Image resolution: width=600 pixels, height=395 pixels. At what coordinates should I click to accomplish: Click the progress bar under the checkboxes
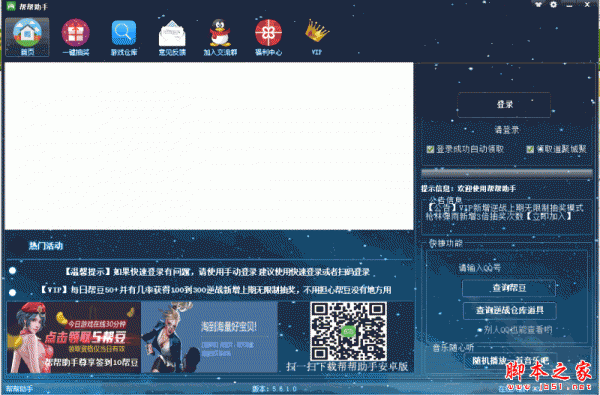[x=507, y=173]
